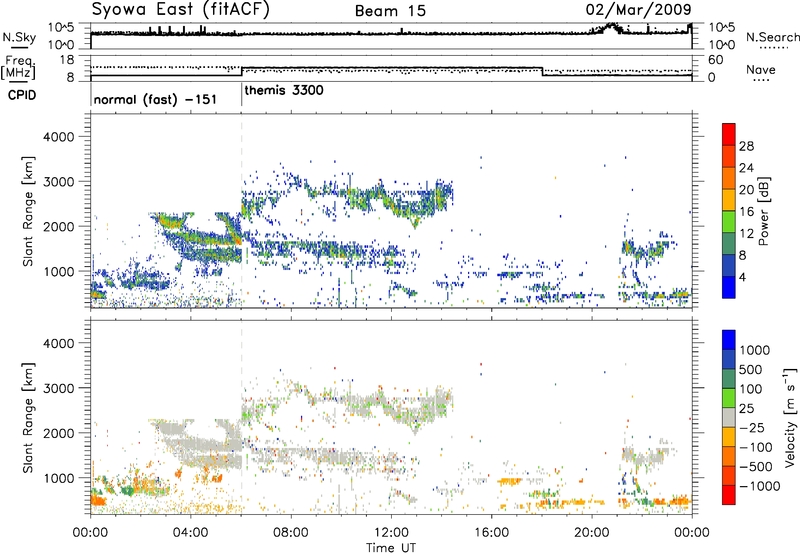The width and height of the screenshot is (800, 554).
Task: Click the '-100' tick on Velocity colorbar
Action: tap(756, 447)
